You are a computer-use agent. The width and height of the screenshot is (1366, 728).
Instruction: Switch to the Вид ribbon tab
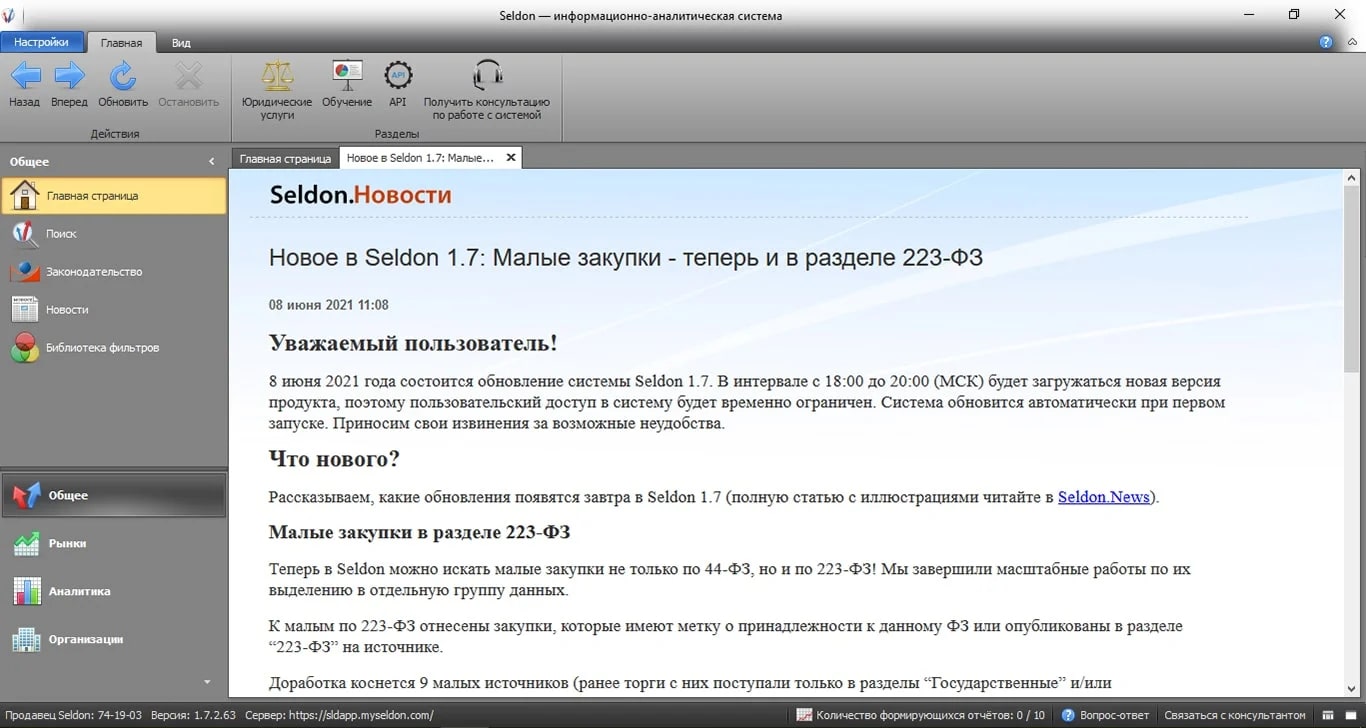(181, 43)
